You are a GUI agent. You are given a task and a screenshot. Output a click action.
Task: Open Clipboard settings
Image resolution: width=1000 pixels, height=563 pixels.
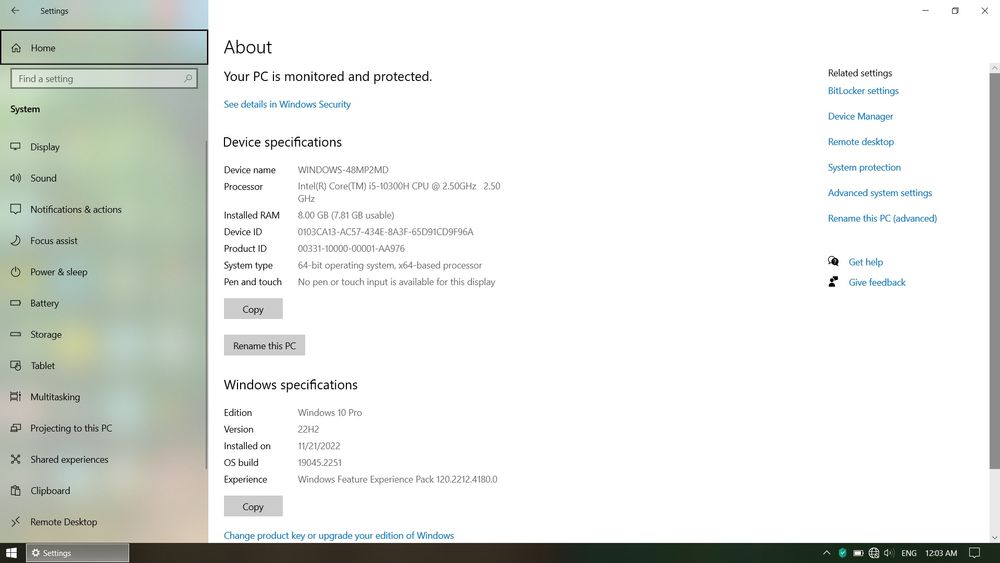104,490
